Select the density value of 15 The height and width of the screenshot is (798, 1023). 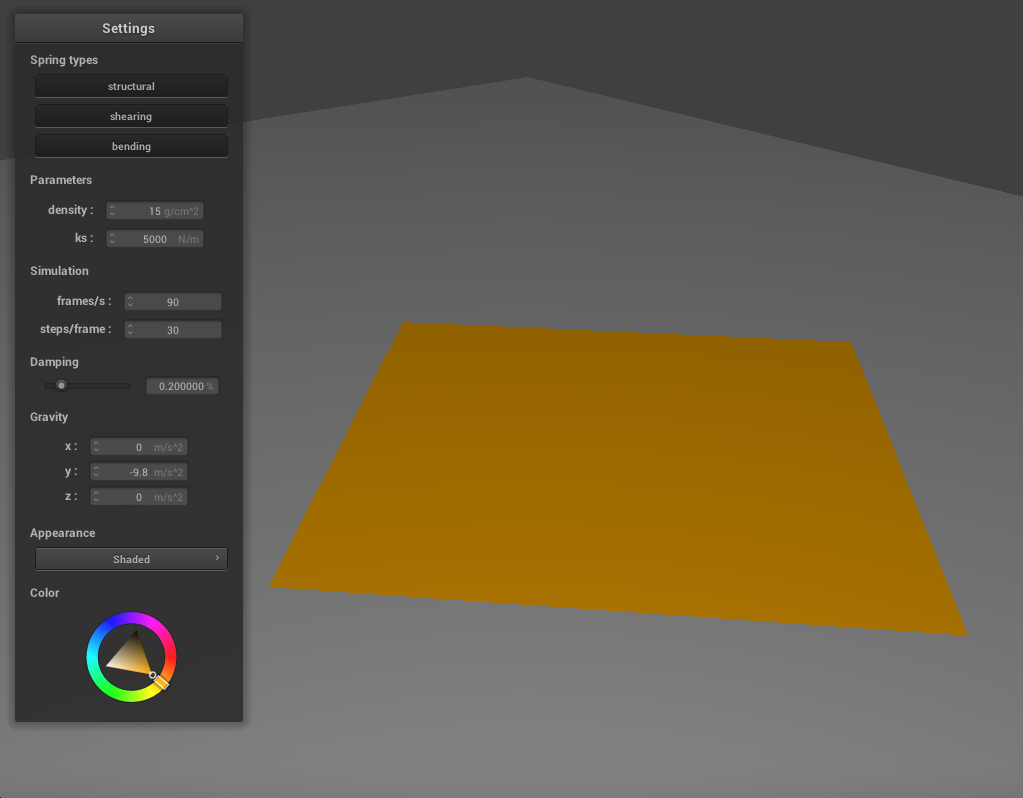point(154,211)
